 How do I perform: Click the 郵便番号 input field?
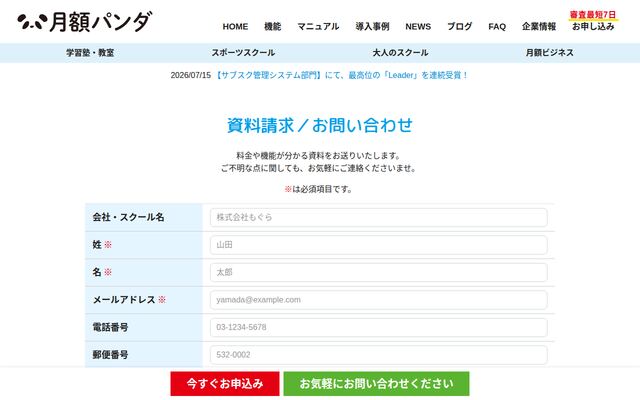click(378, 355)
